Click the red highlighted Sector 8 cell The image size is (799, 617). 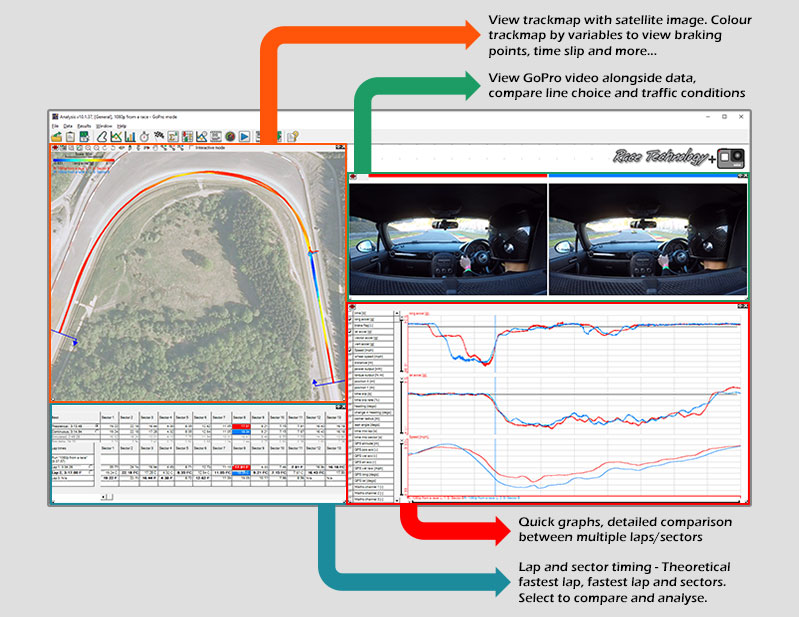242,426
